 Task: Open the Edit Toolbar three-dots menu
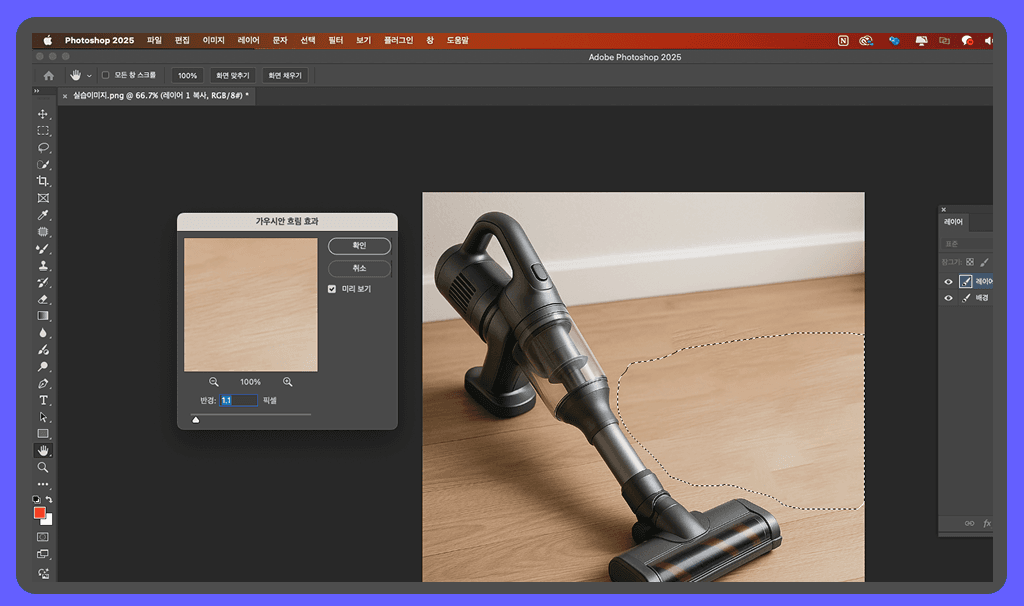click(43, 485)
